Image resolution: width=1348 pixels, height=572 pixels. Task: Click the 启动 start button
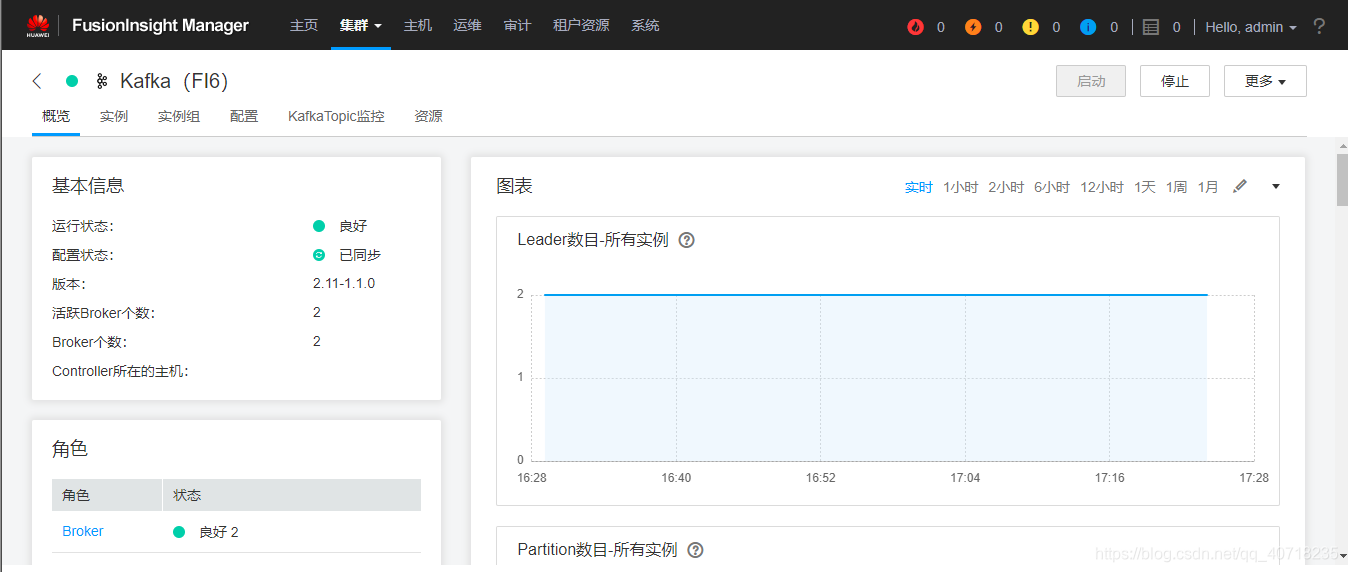point(1091,81)
